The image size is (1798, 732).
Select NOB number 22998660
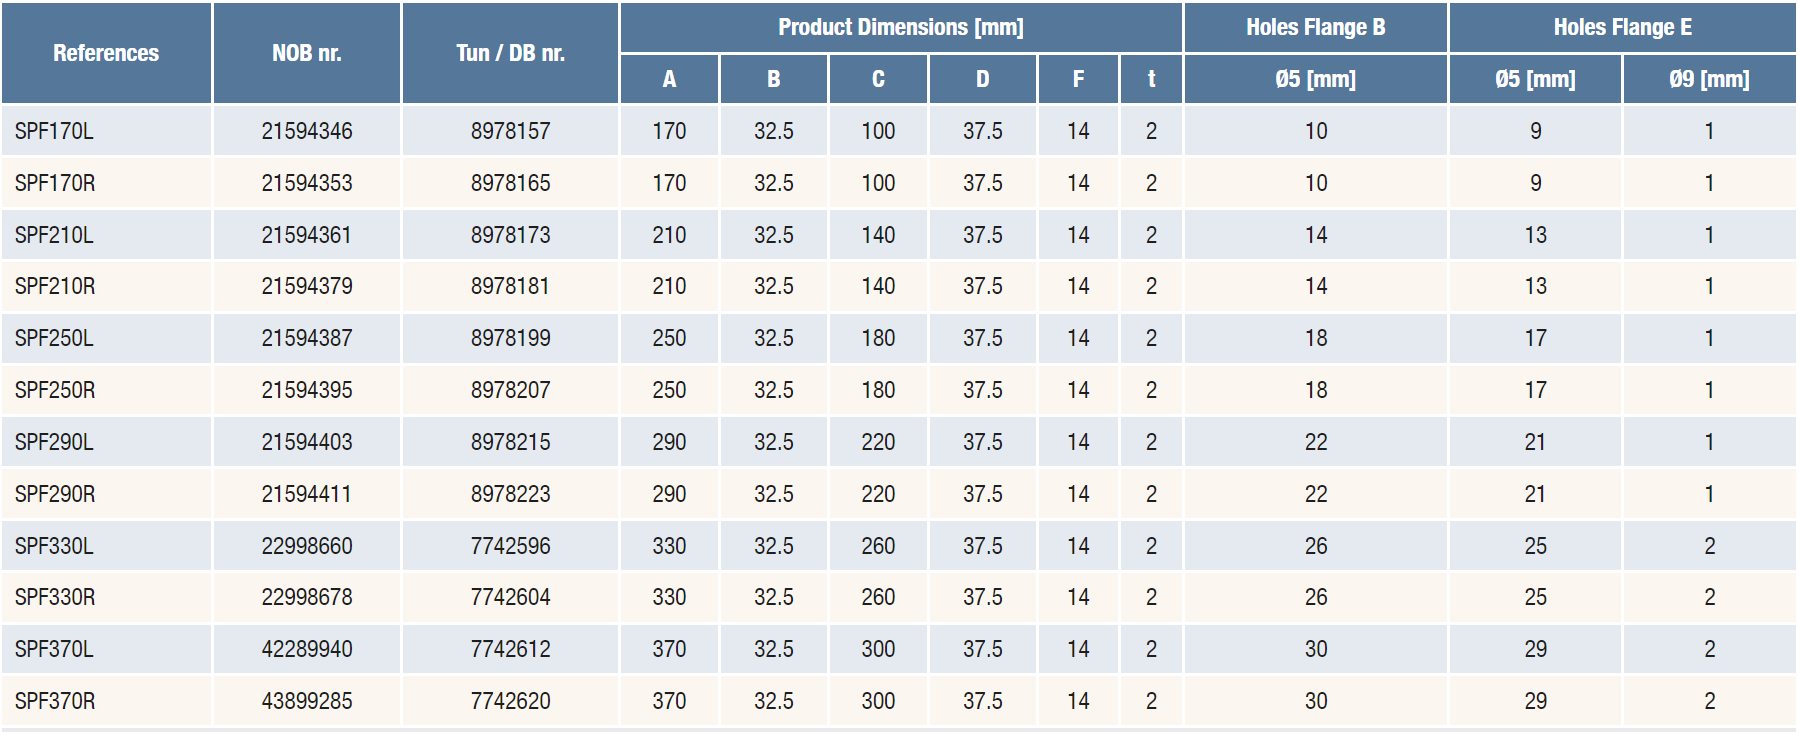(x=307, y=546)
